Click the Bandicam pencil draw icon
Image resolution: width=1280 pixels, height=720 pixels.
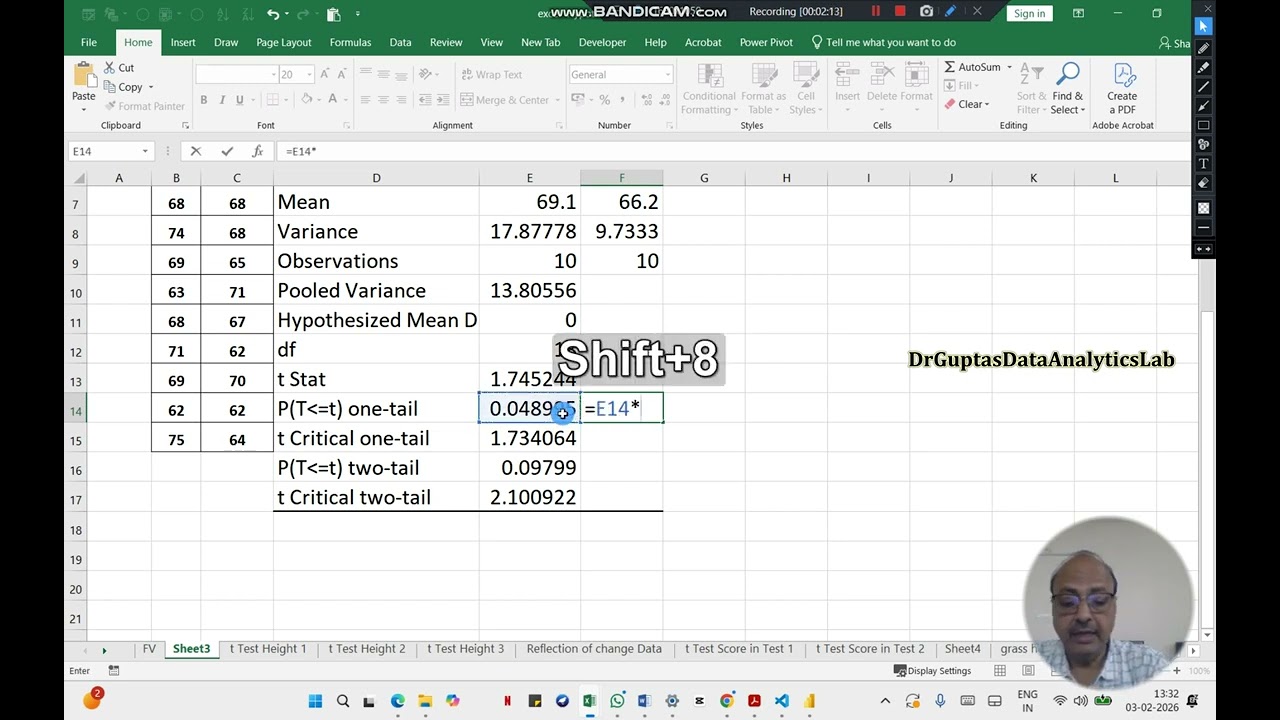pyautogui.click(x=950, y=12)
